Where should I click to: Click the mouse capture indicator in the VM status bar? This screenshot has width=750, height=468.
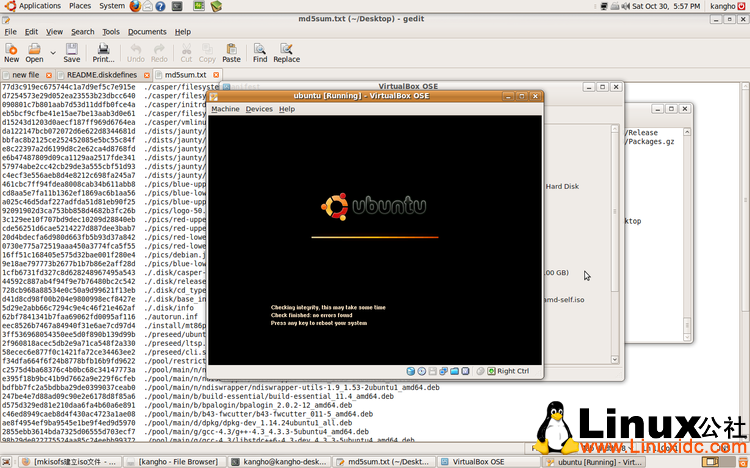481,371
